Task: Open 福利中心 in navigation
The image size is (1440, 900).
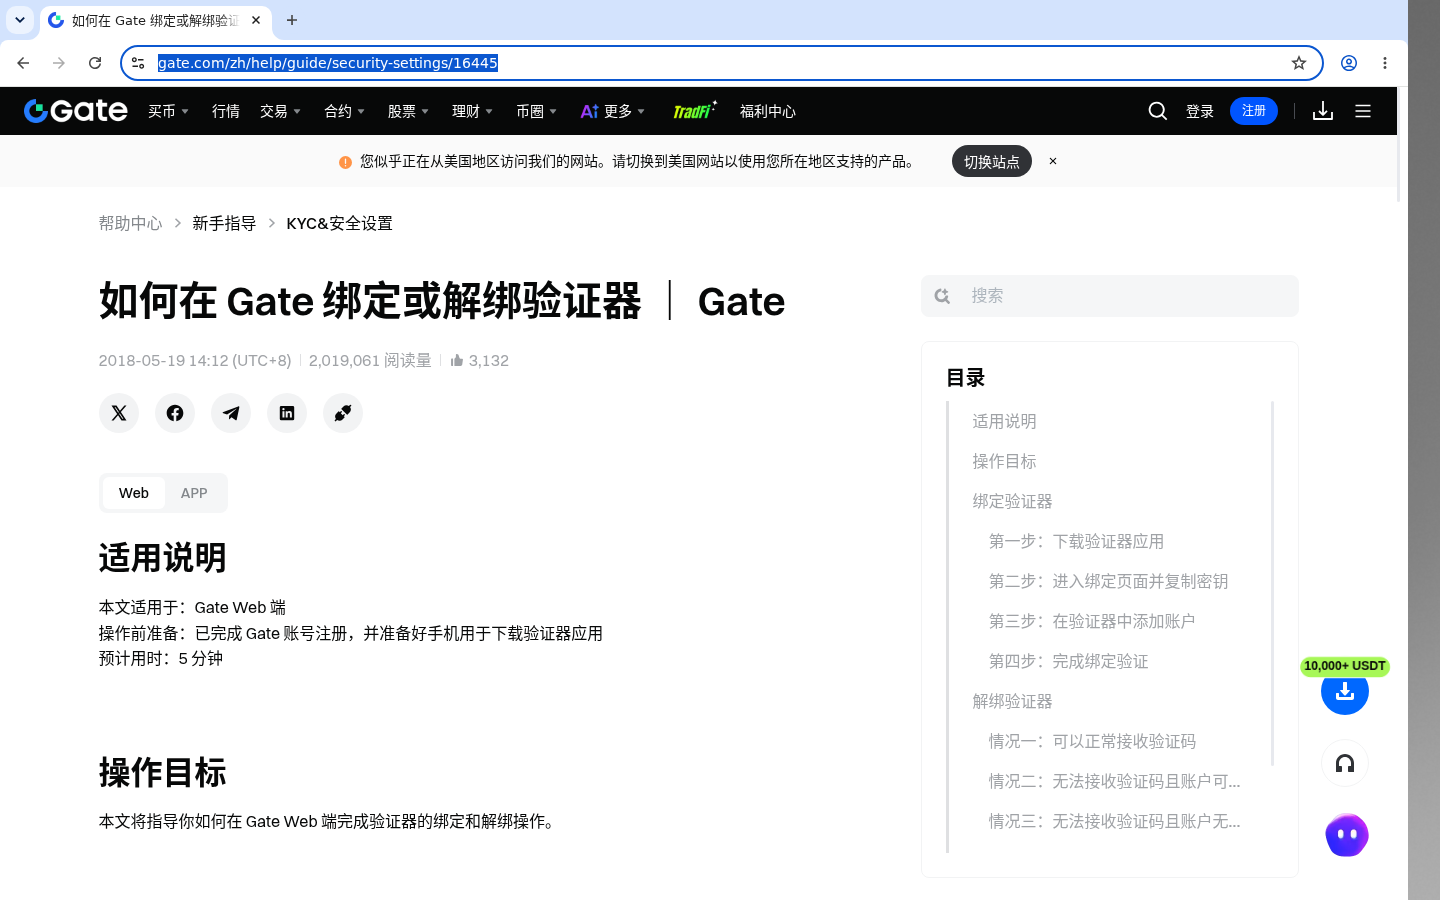Action: point(768,111)
